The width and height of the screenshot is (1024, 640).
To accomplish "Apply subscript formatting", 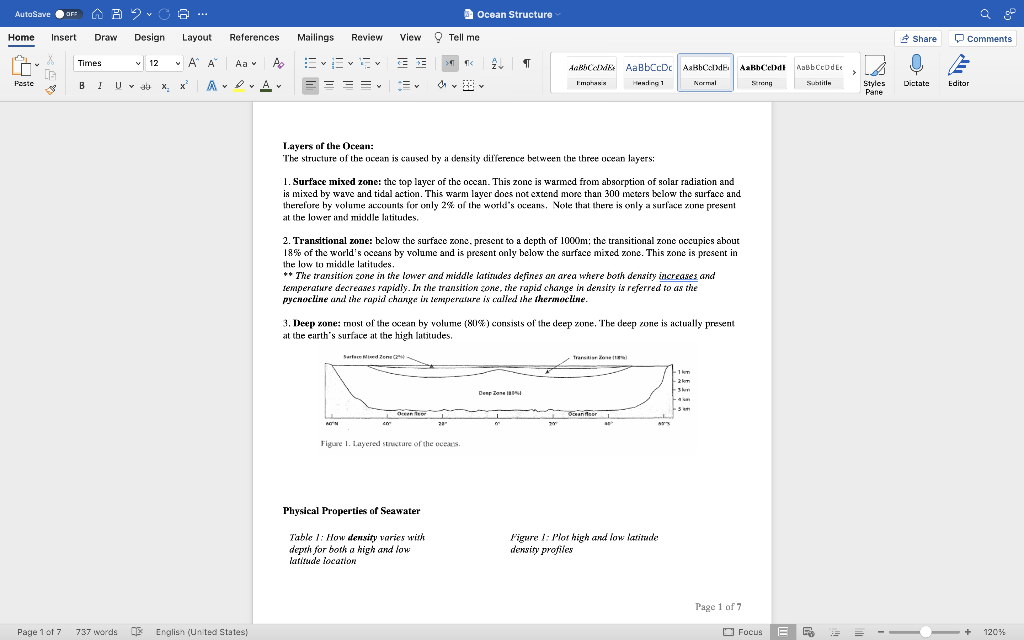I will tap(165, 86).
